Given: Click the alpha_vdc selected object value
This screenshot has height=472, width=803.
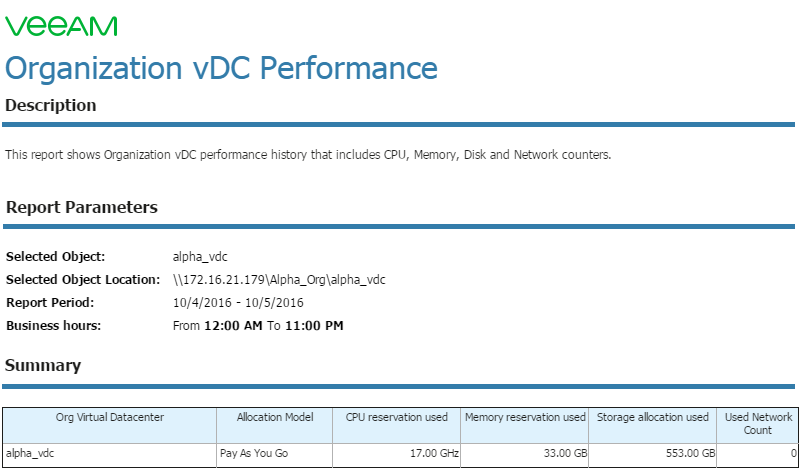Looking at the screenshot, I should (200, 256).
